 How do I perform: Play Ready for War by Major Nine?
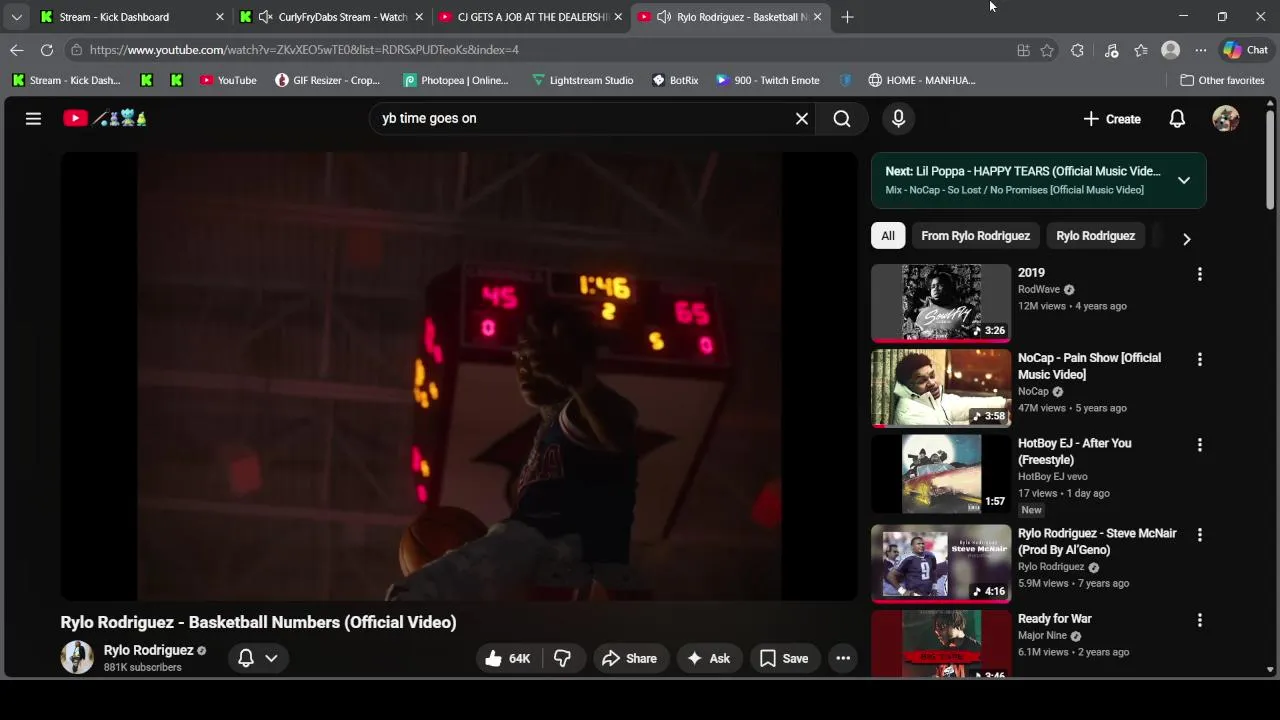941,644
